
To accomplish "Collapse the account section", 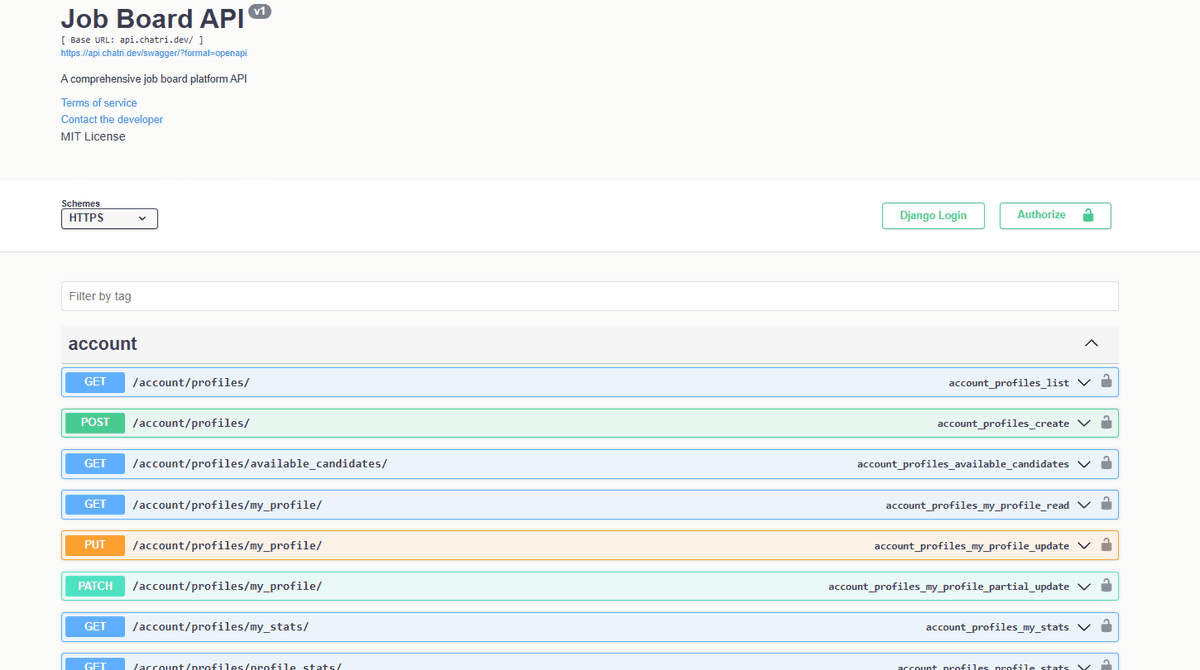I will (1091, 342).
